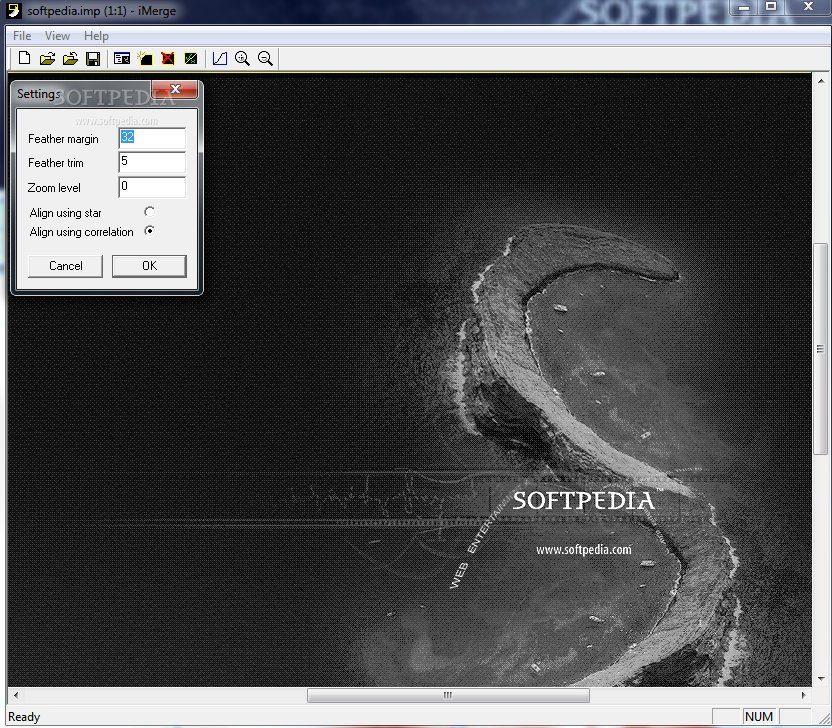The image size is (832, 728).
Task: Close the Settings dialog with red X
Action: pyautogui.click(x=175, y=89)
